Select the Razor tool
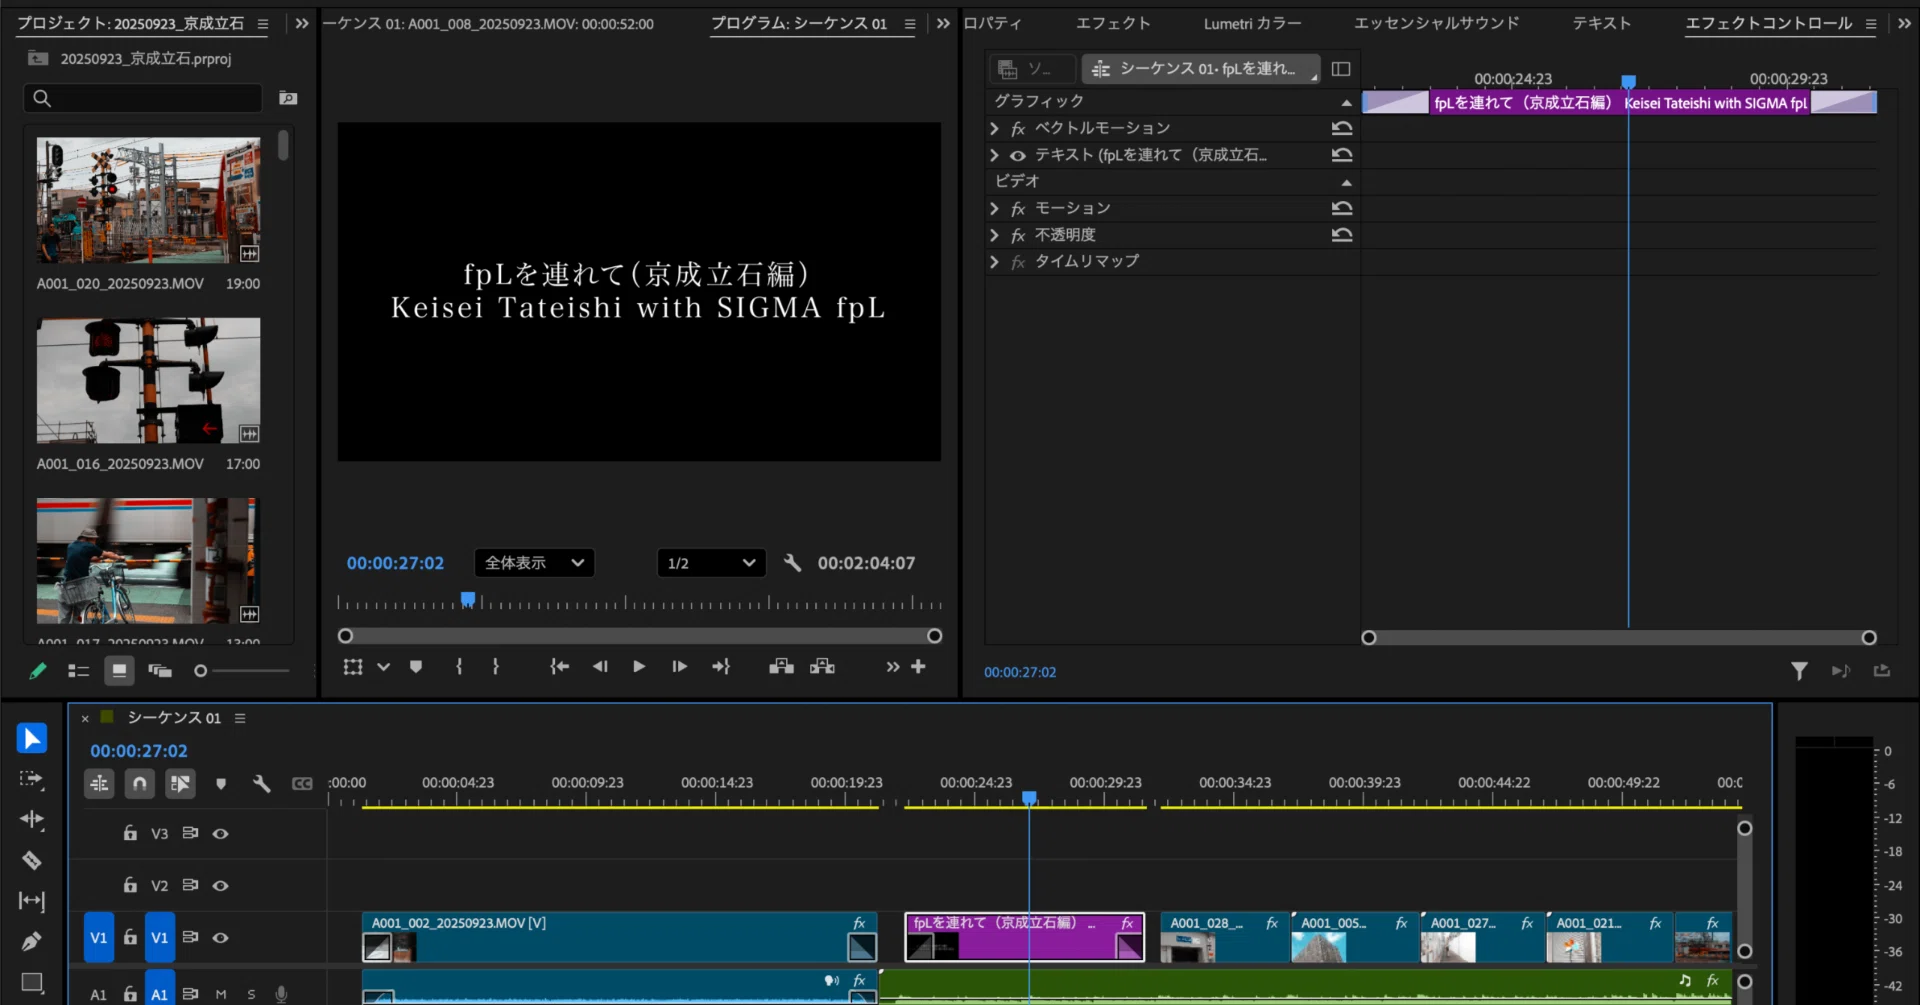 click(31, 860)
